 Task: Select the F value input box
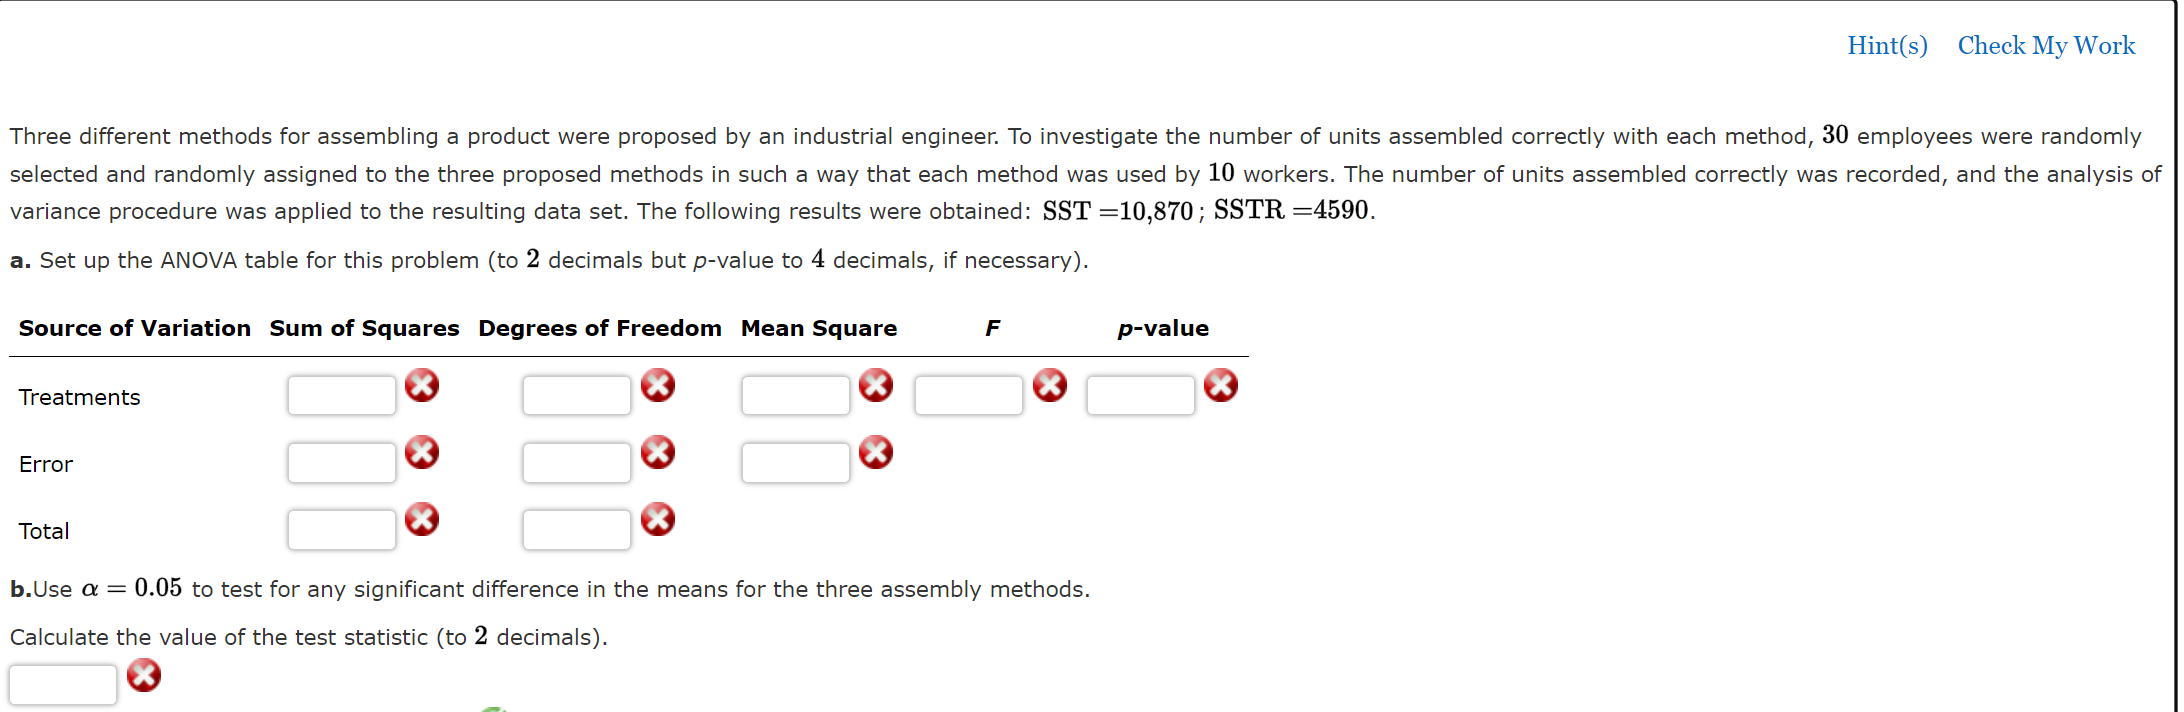tap(967, 394)
